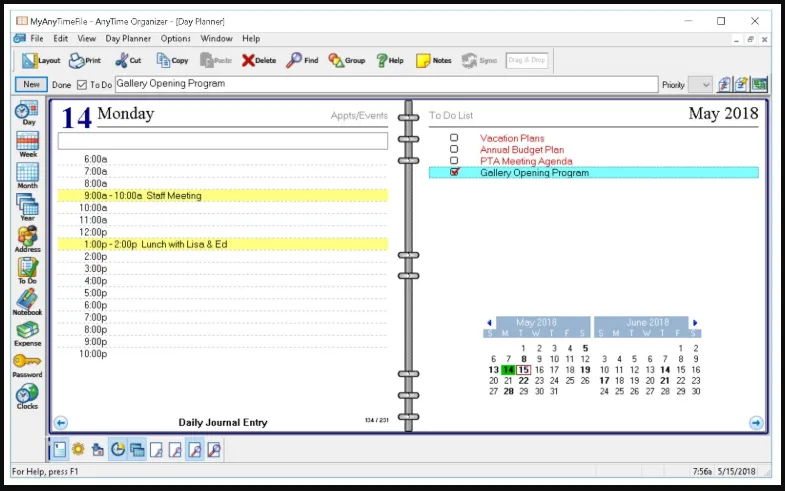785x491 pixels.
Task: Click the 3:00p time slot
Action: tap(223, 269)
